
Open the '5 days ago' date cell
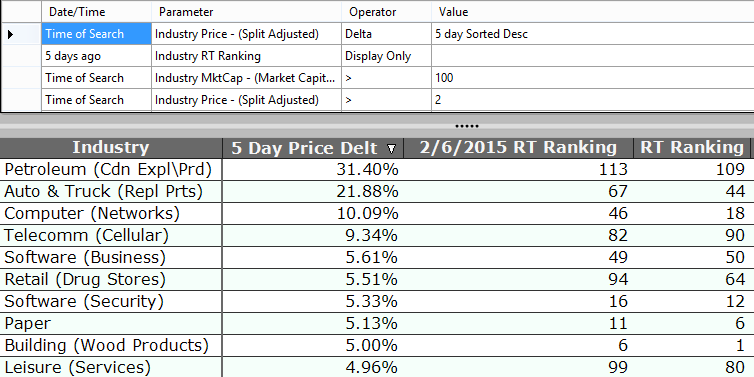(x=96, y=56)
